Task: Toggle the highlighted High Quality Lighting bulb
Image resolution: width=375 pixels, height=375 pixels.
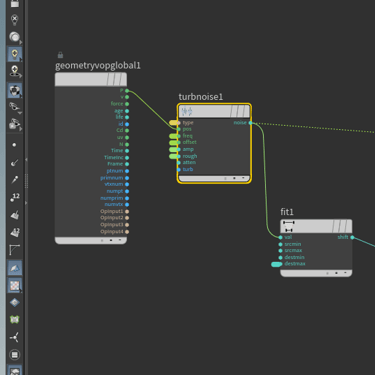Action: tap(14, 54)
